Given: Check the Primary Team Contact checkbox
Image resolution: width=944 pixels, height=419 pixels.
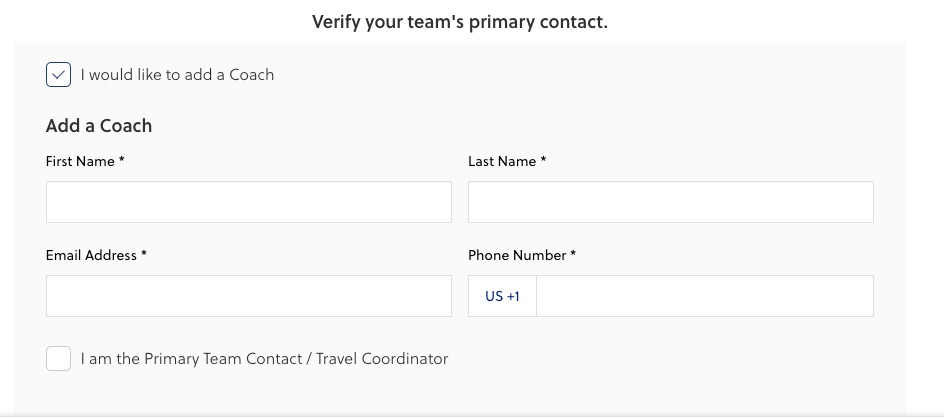Looking at the screenshot, I should pyautogui.click(x=58, y=358).
